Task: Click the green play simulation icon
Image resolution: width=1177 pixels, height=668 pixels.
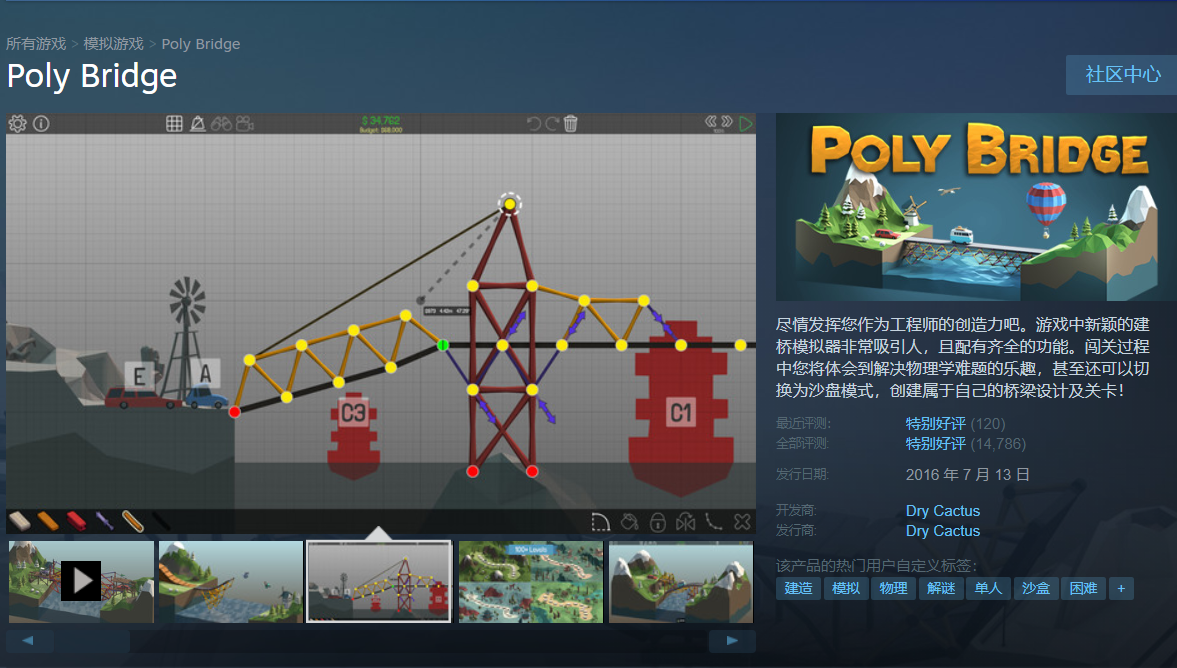Action: pos(745,124)
